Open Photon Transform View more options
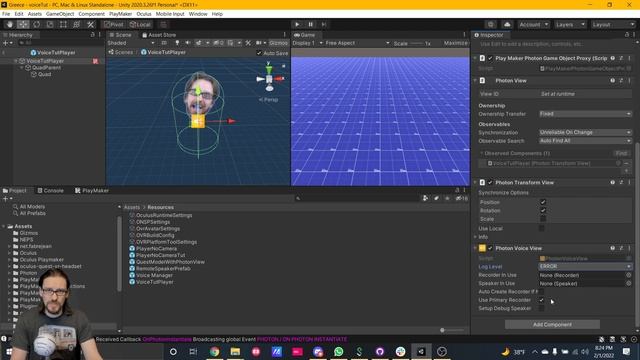 [629, 182]
